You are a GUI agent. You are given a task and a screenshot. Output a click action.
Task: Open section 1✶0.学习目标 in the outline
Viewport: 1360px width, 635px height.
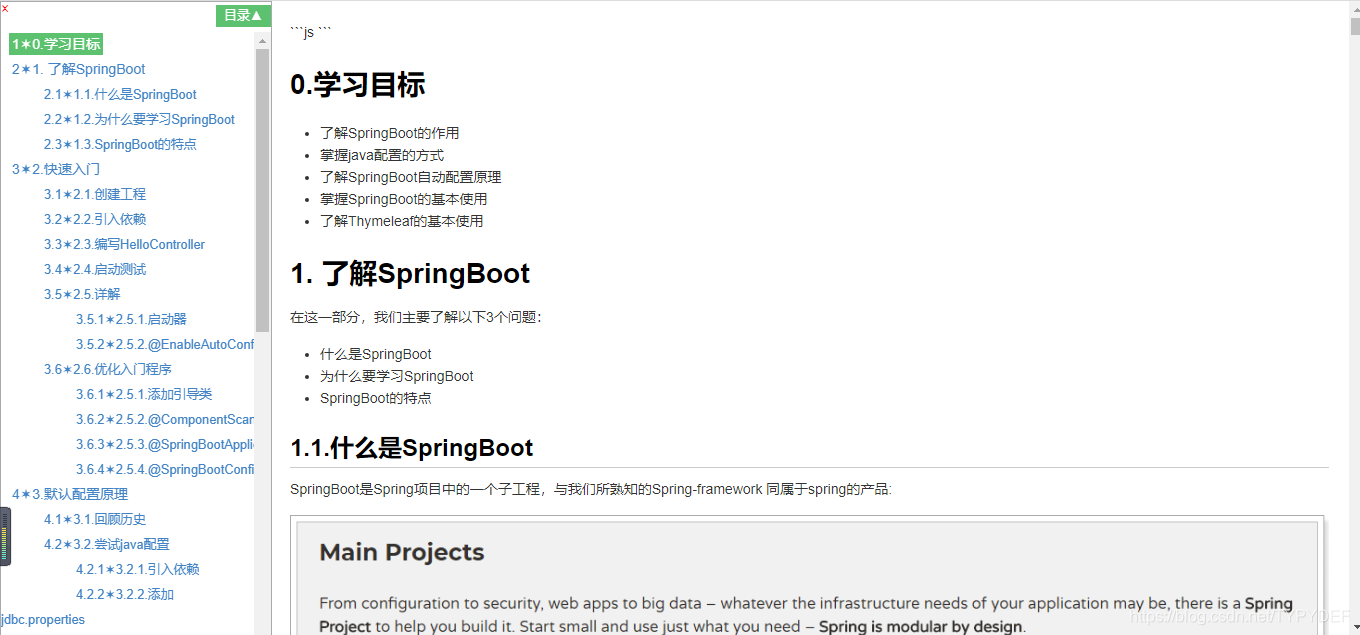pos(56,44)
